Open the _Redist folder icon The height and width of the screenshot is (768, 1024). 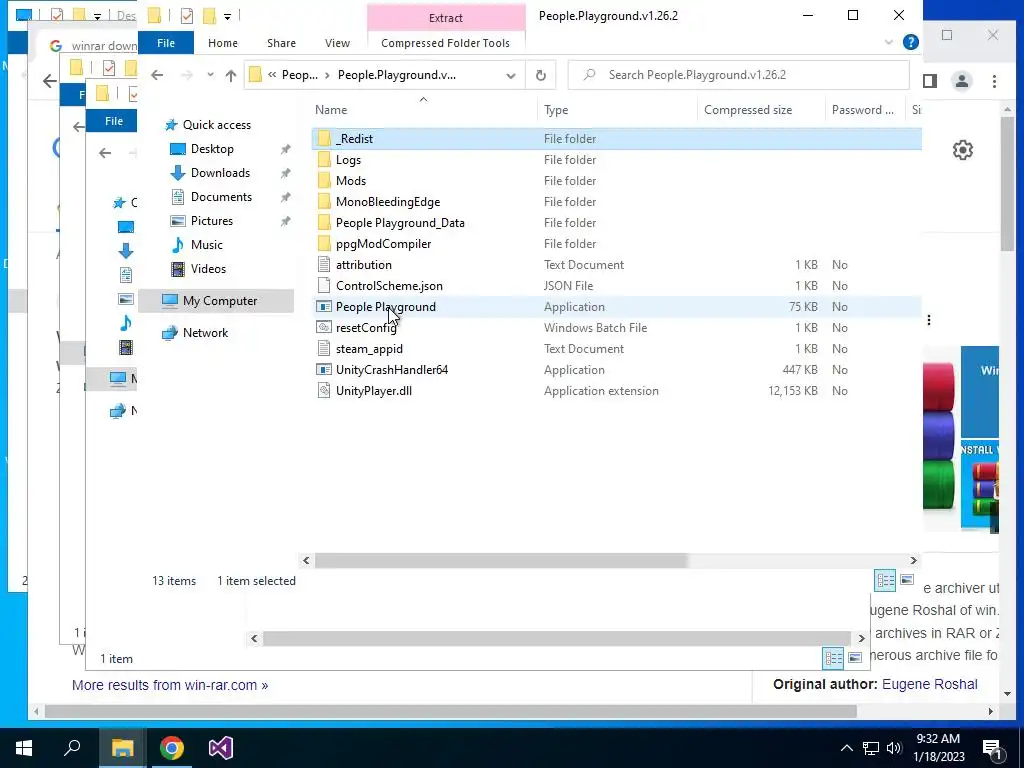click(x=324, y=138)
